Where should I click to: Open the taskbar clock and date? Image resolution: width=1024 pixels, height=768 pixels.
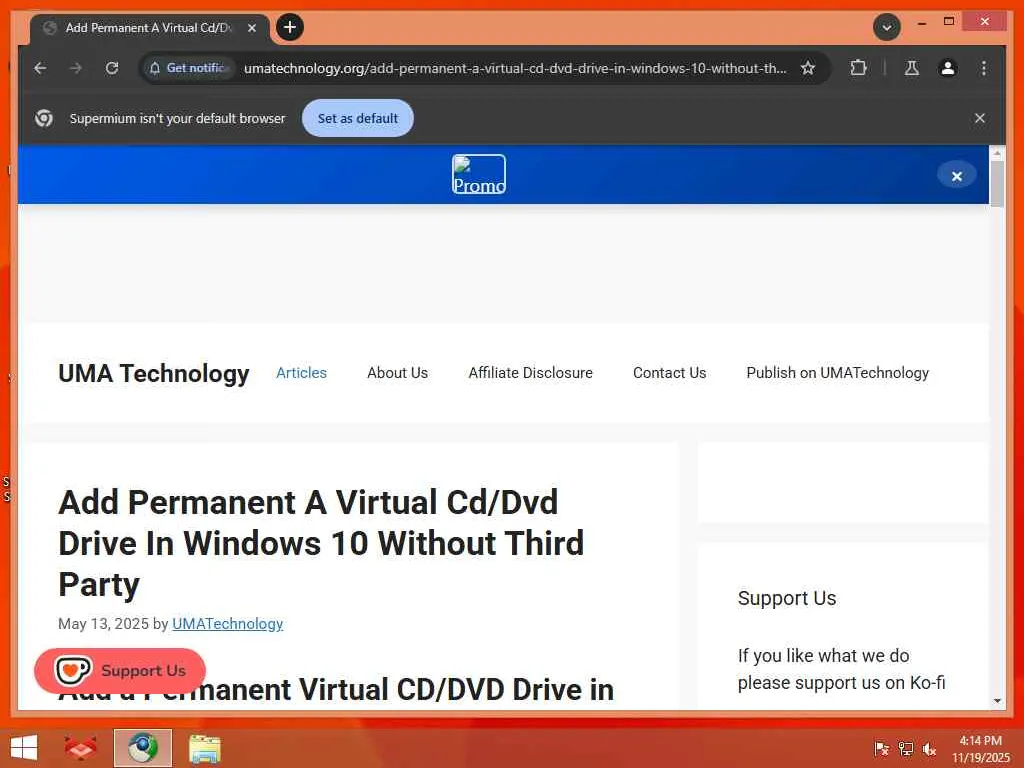tap(980, 748)
